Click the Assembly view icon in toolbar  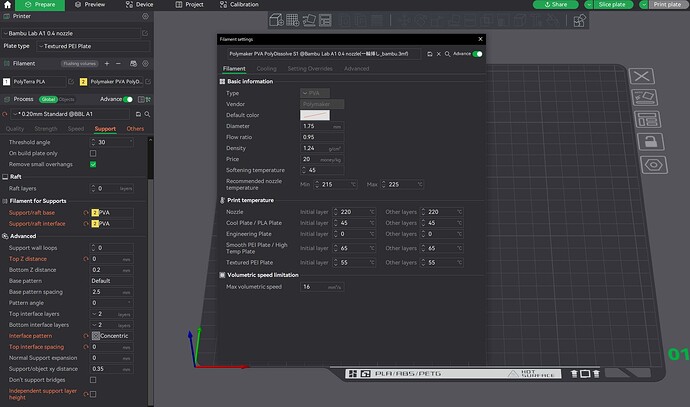[580, 21]
